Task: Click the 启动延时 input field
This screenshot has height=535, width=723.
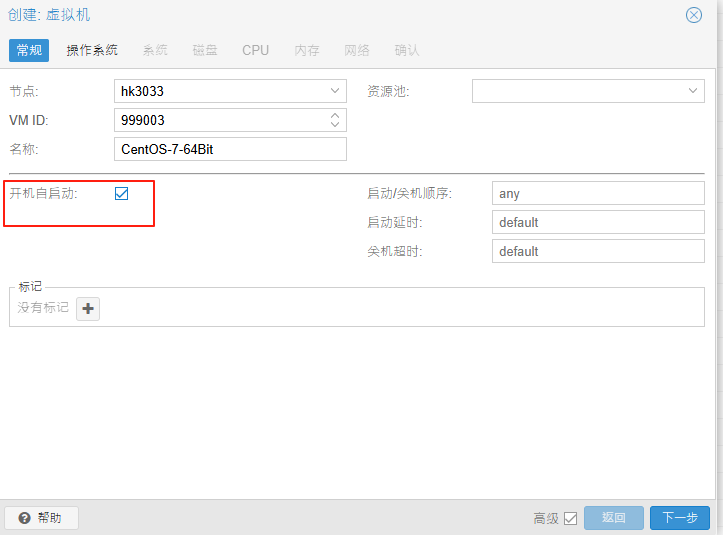Action: pos(598,222)
